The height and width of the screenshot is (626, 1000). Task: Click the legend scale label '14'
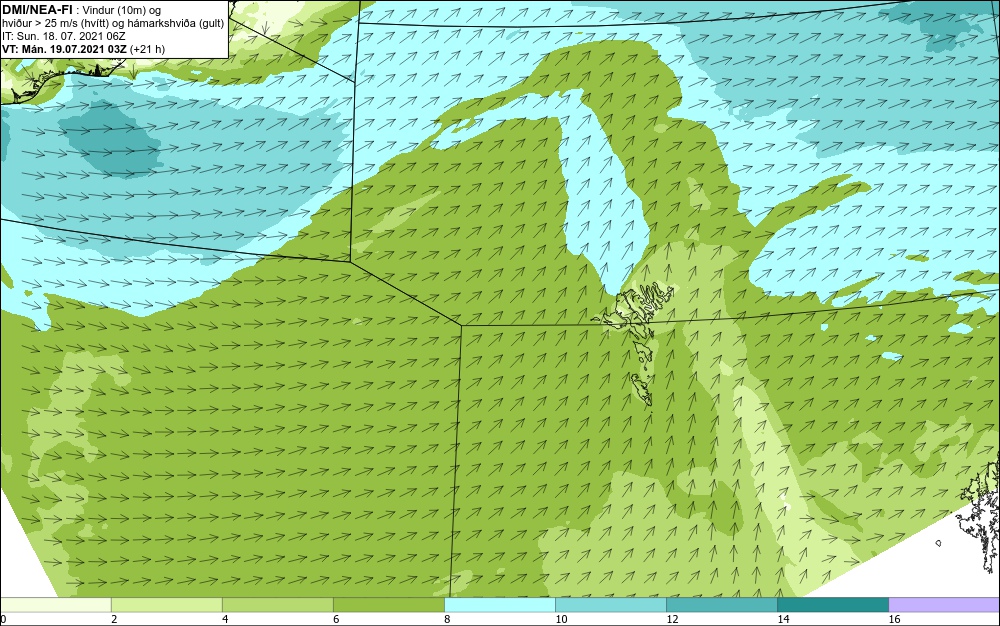pos(783,619)
